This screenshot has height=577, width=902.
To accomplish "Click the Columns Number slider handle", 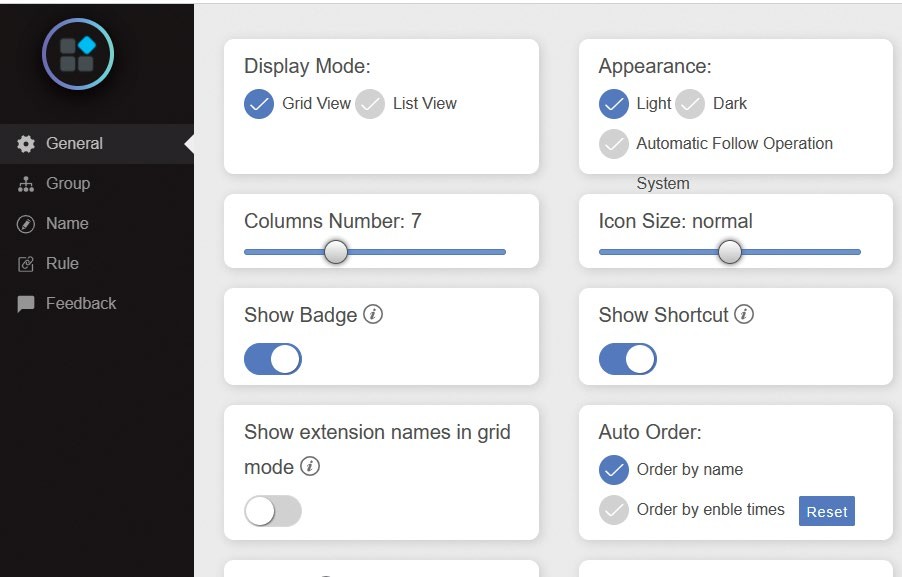I will tap(336, 252).
